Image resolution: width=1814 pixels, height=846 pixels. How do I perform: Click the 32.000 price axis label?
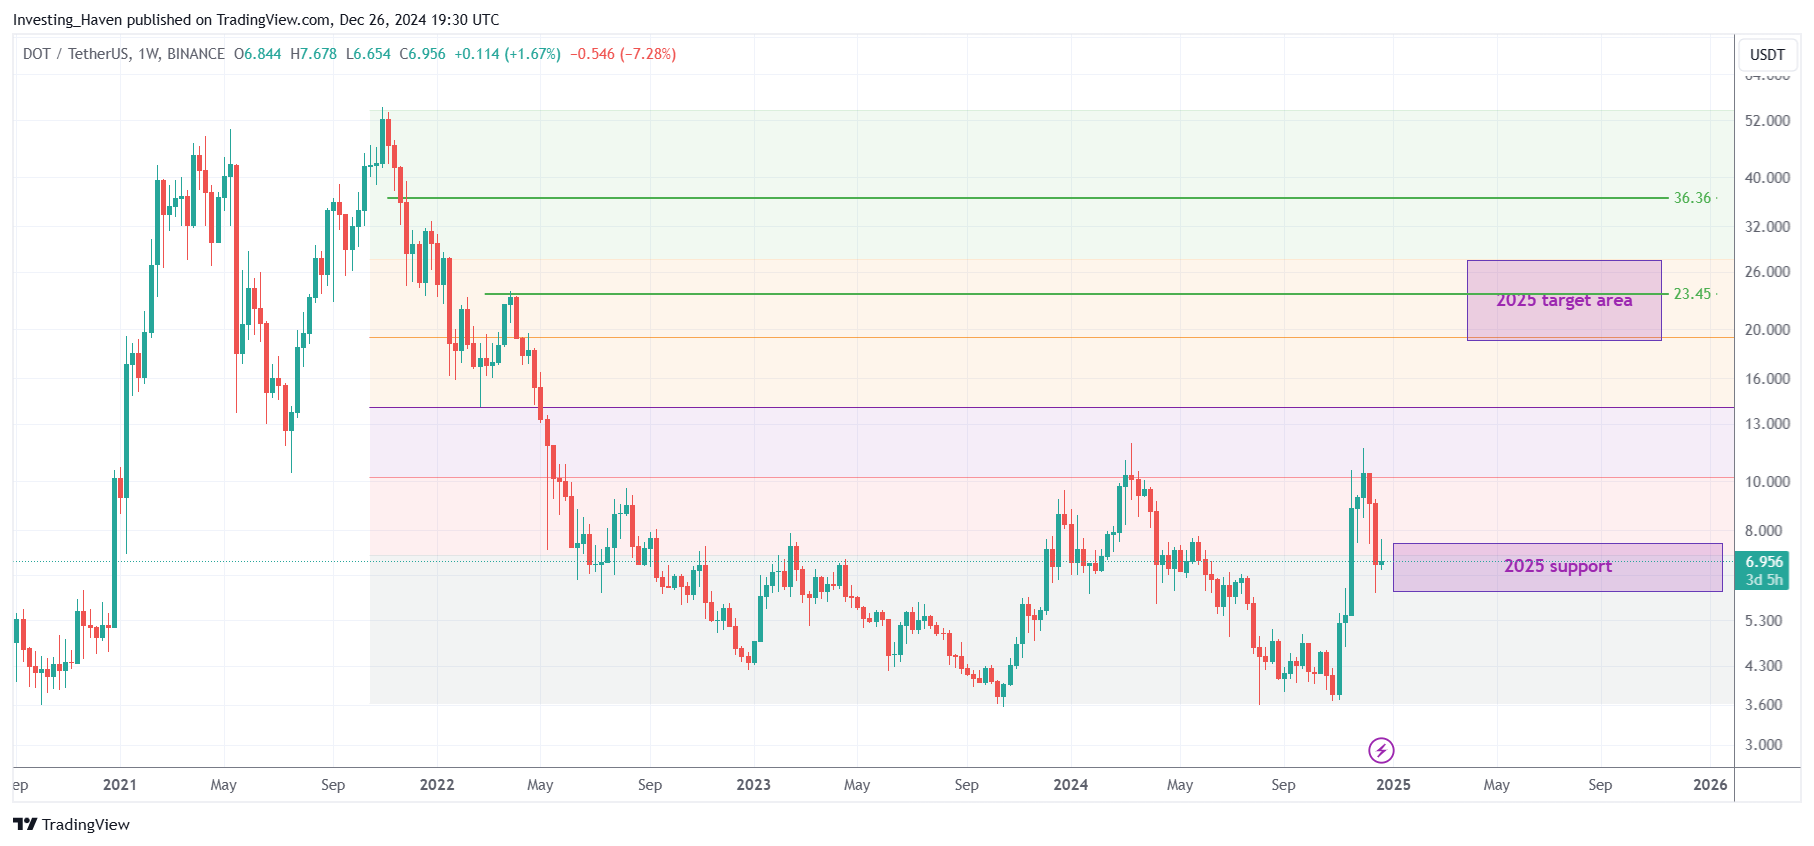click(x=1767, y=227)
